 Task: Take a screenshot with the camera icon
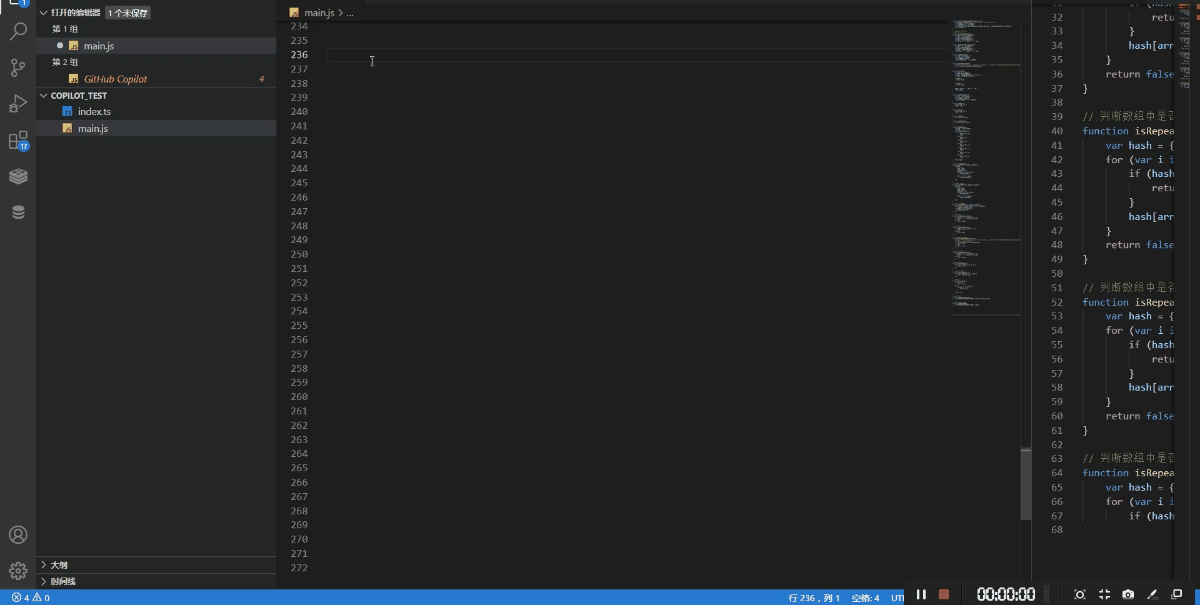tap(1128, 594)
